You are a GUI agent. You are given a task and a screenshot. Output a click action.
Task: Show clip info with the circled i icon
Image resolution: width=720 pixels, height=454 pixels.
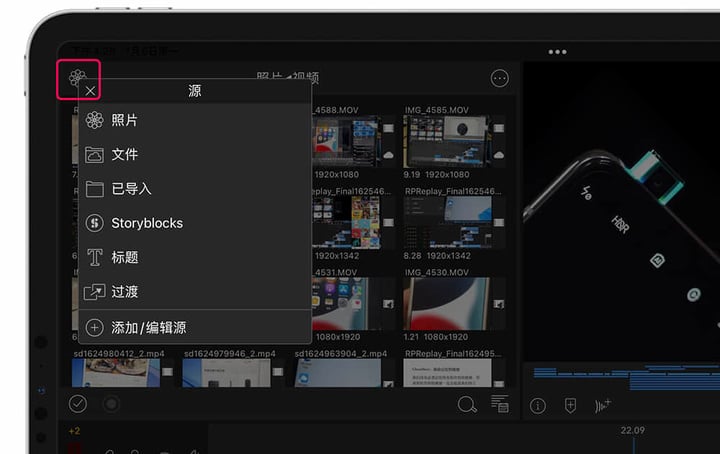pos(538,406)
